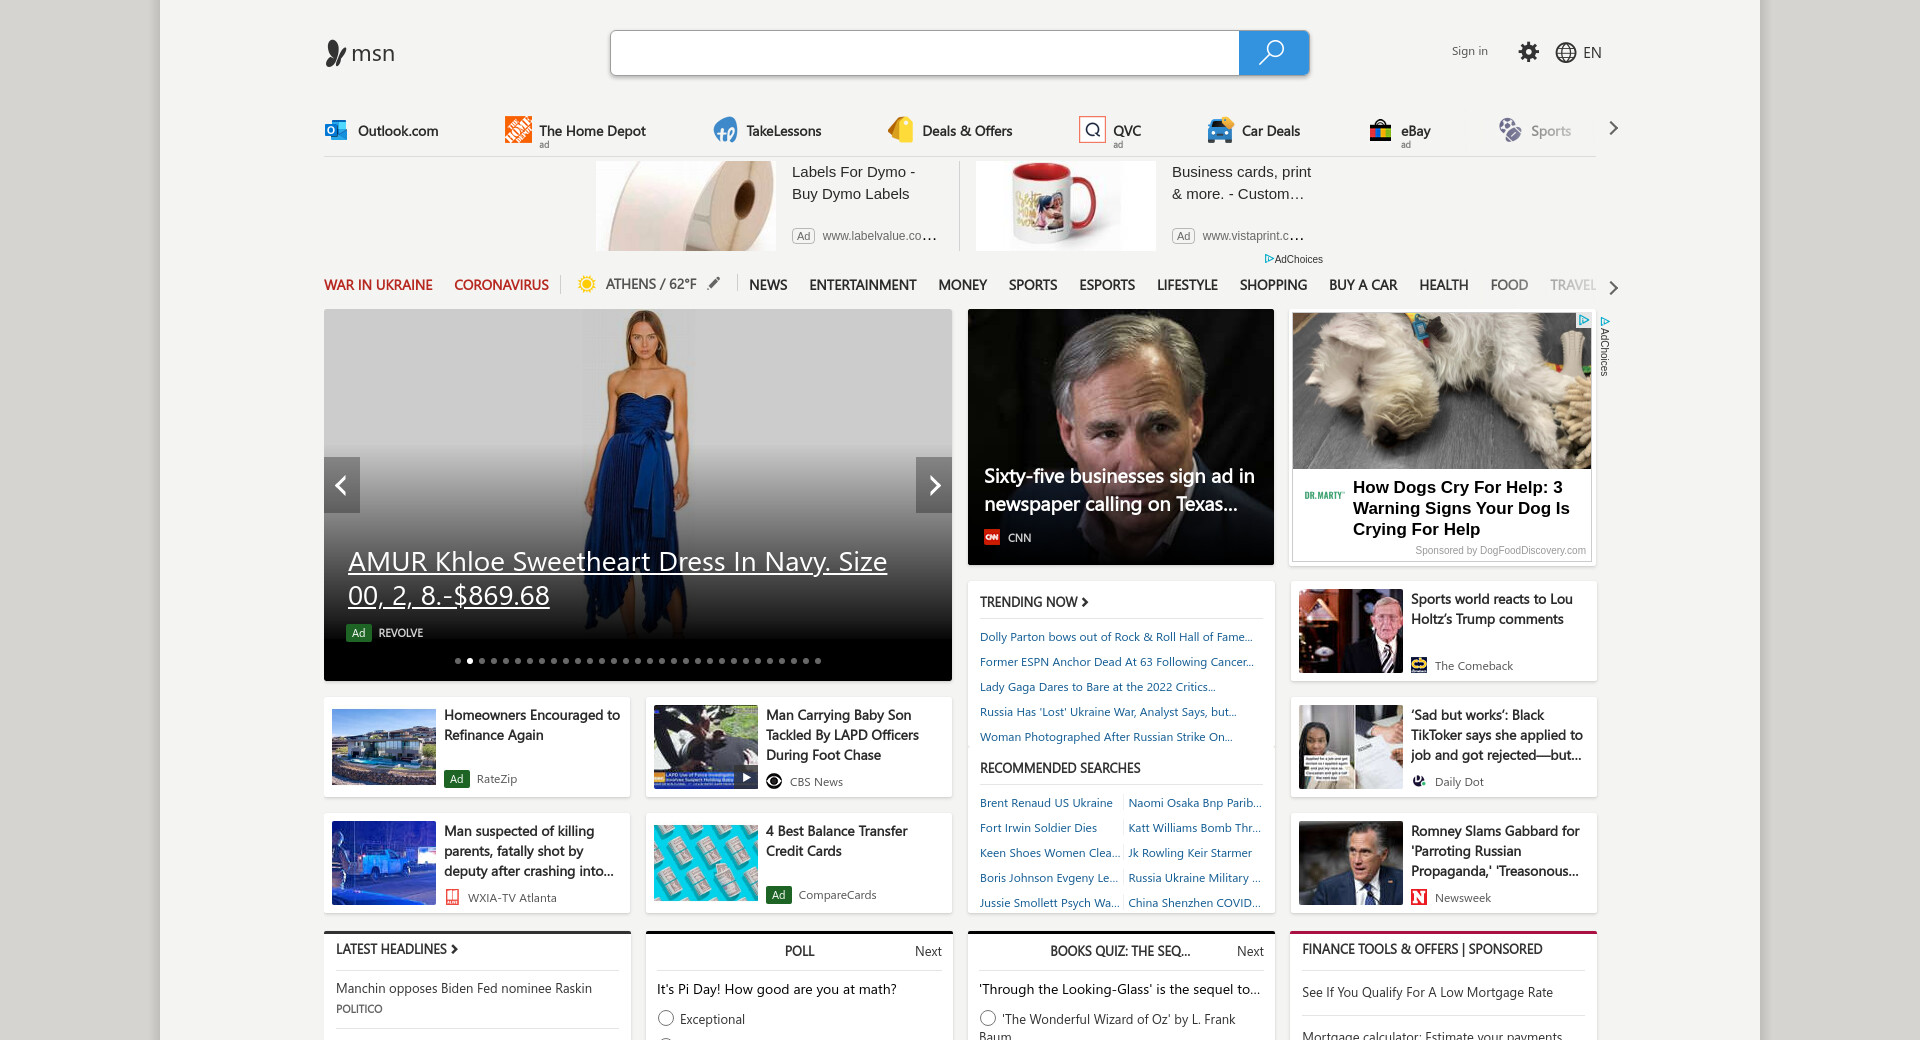1920x1040 pixels.
Task: Edit weather location with pencil icon
Action: click(714, 284)
